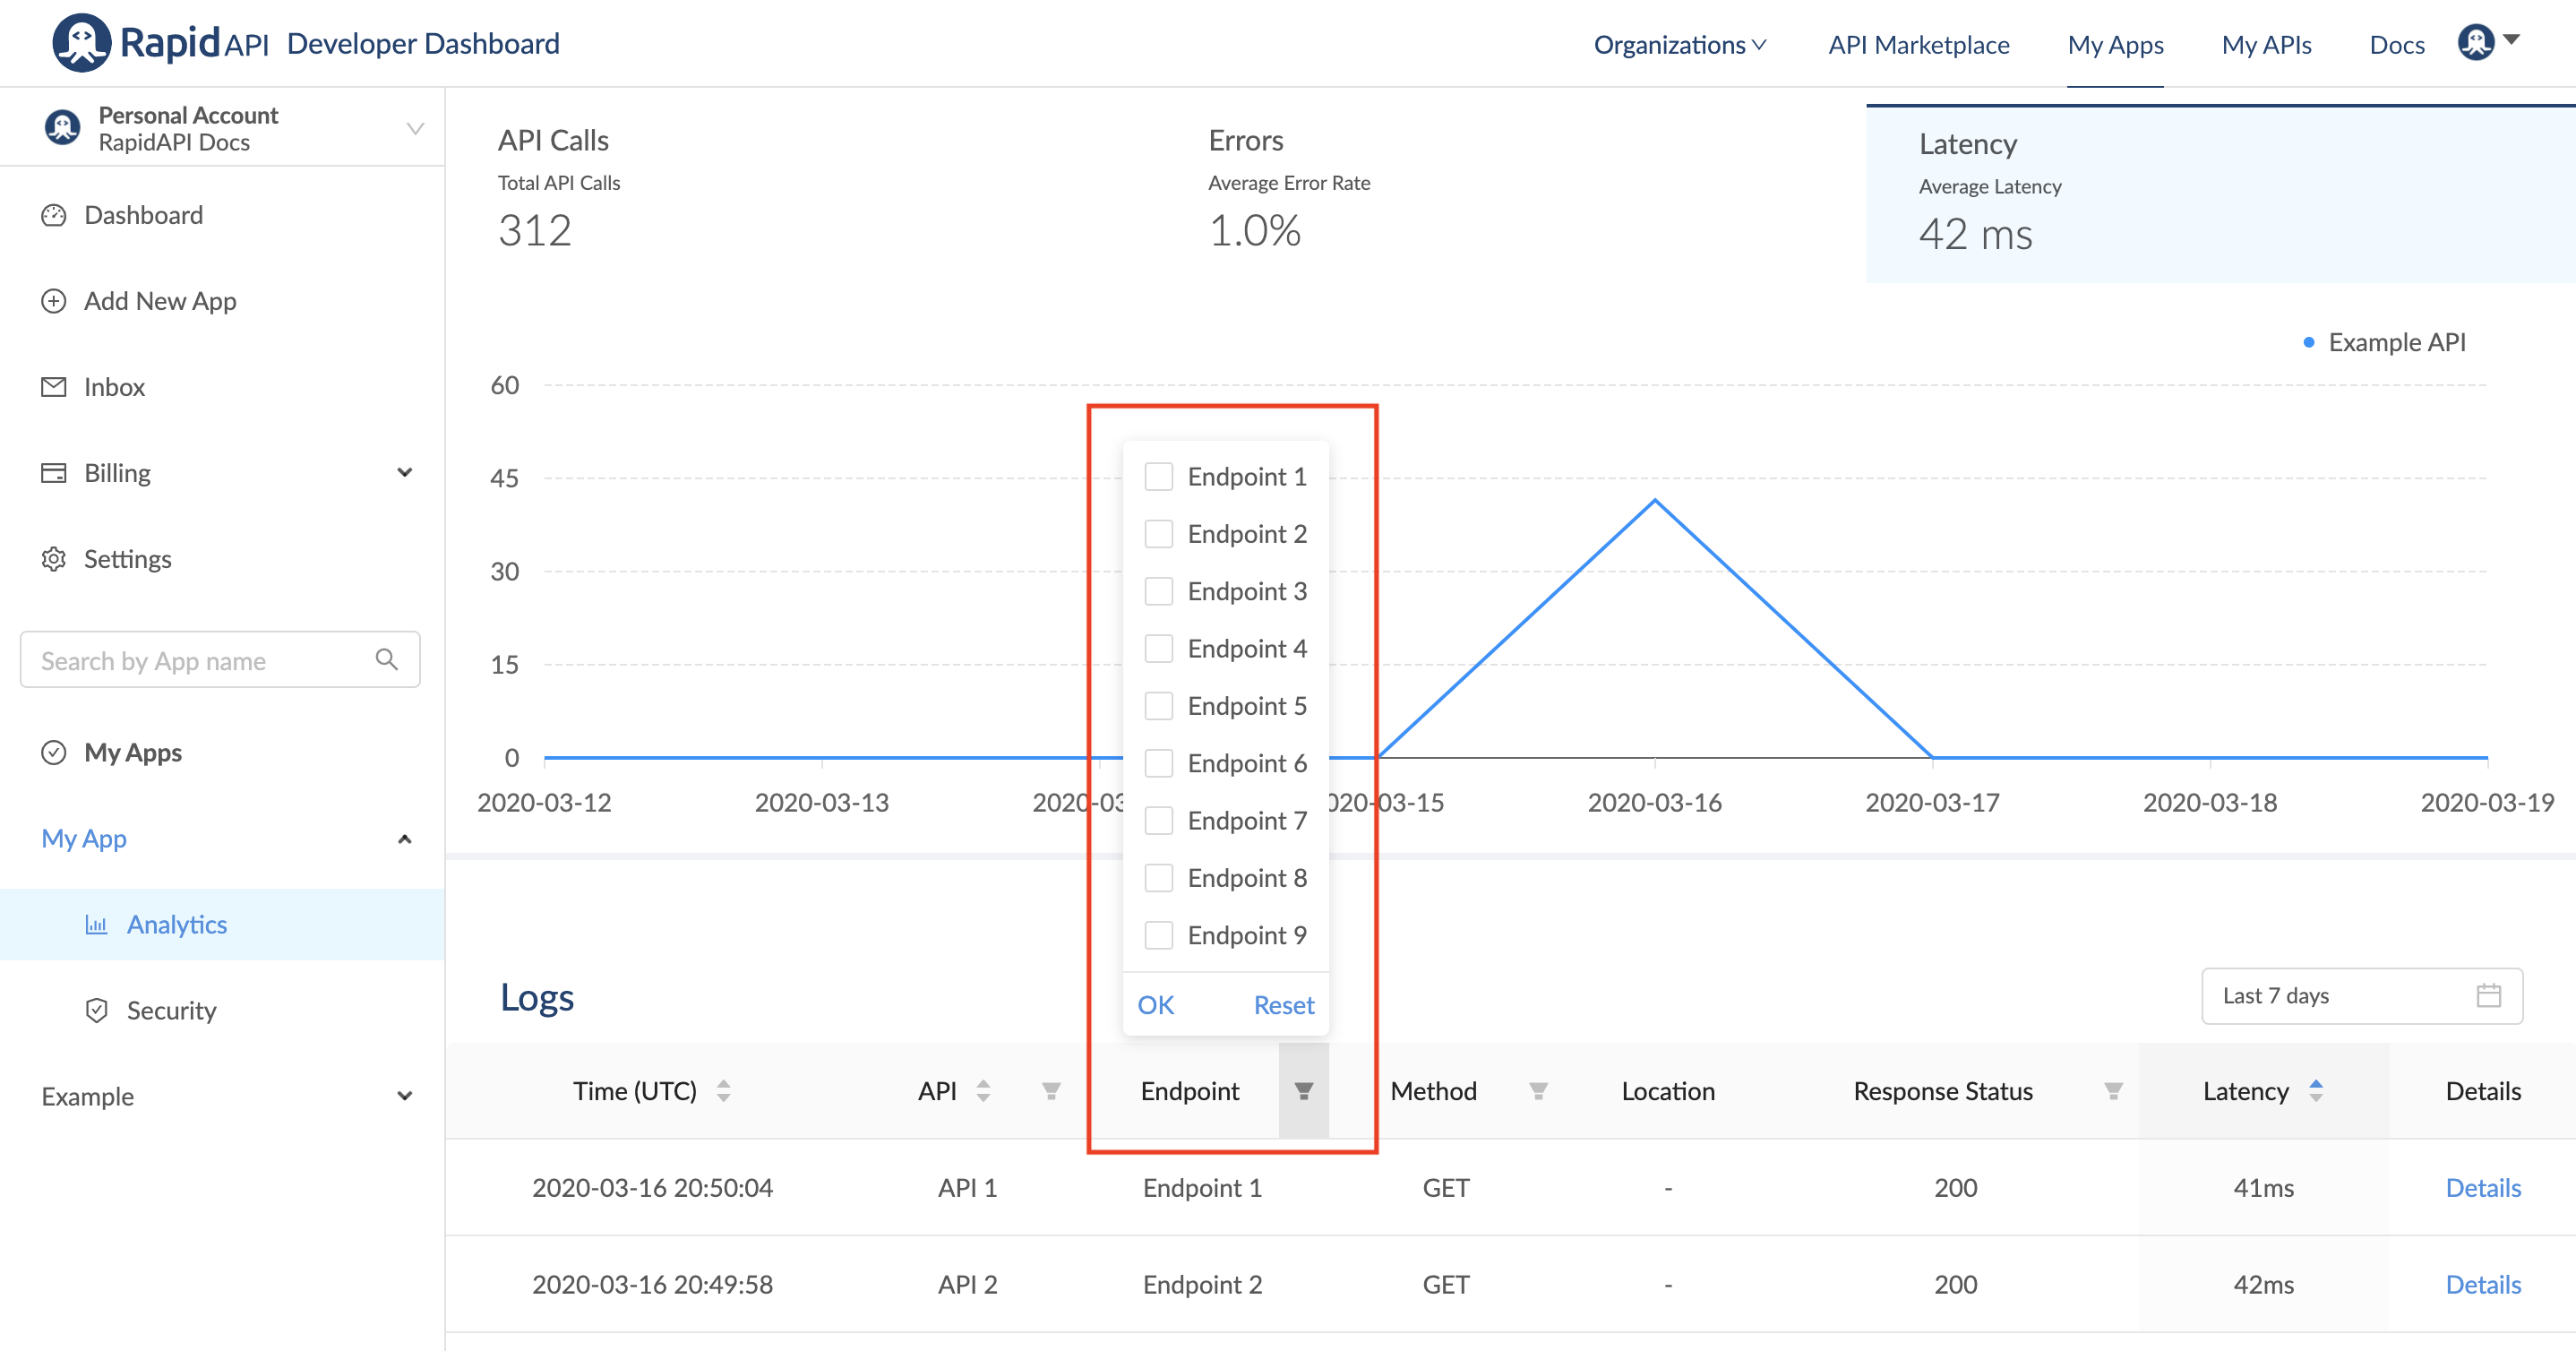Check the Endpoint 9 checkbox
2576x1351 pixels.
[1158, 935]
